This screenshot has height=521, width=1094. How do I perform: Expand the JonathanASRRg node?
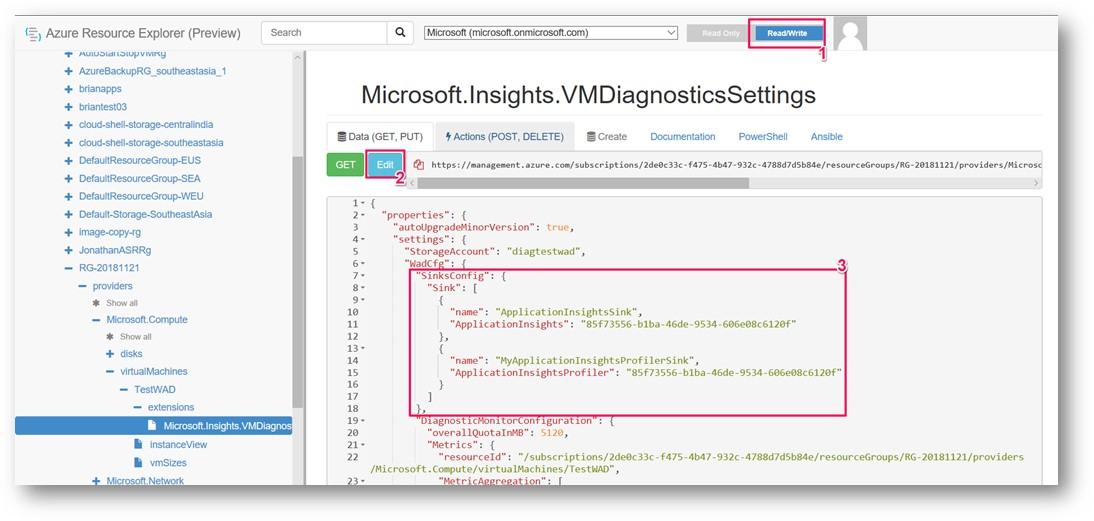point(68,250)
